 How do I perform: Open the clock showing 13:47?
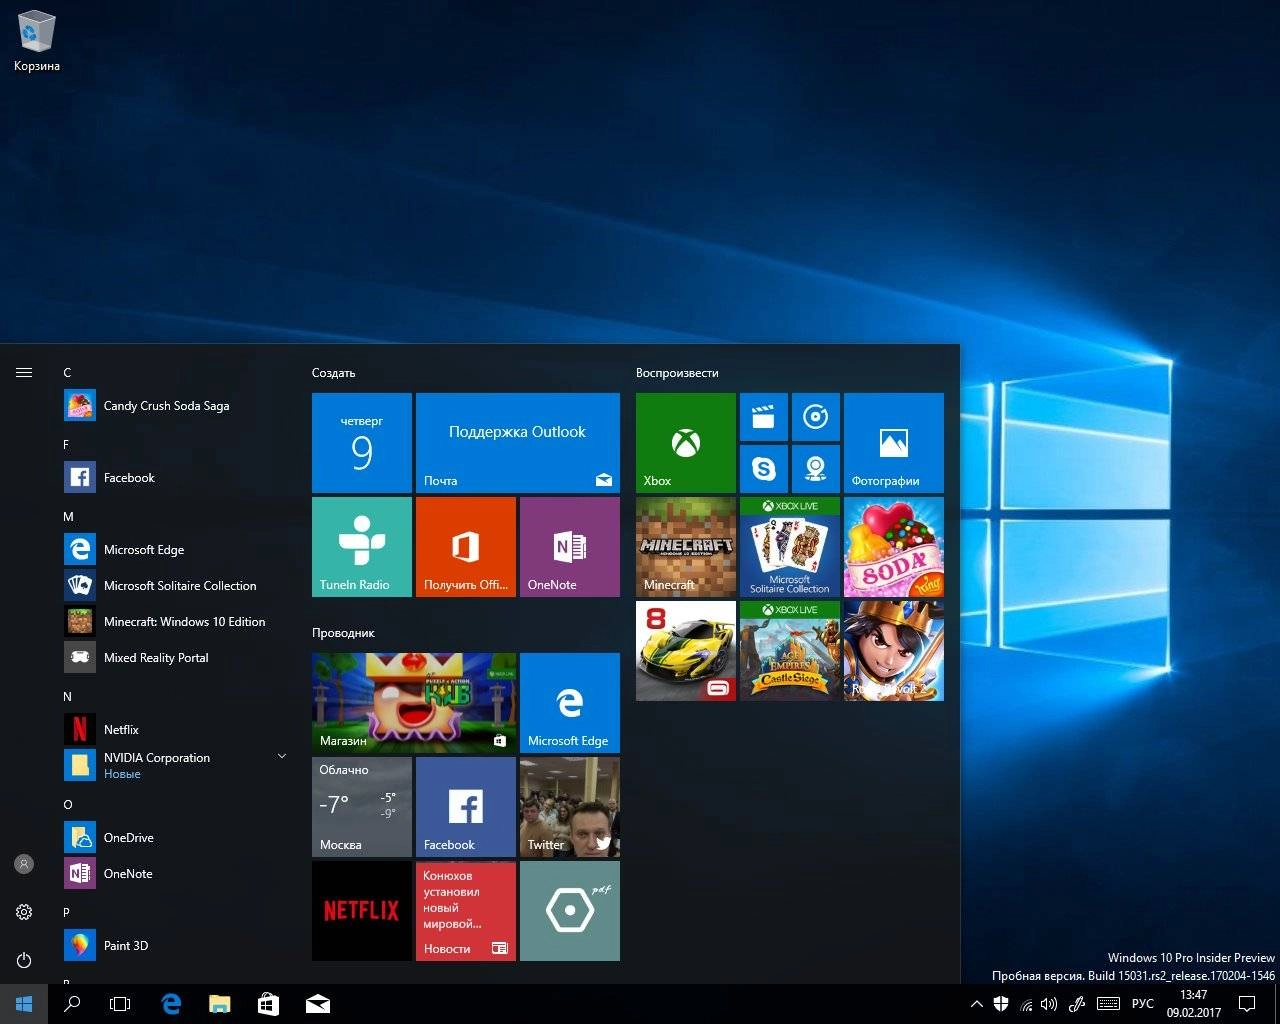tap(1193, 1004)
